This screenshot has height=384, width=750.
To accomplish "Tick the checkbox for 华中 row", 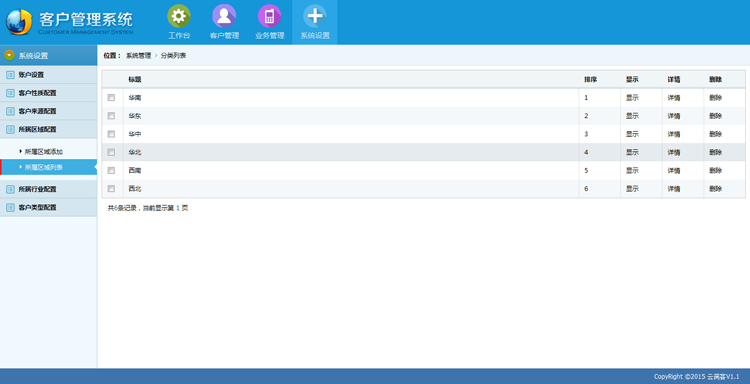I will point(111,134).
